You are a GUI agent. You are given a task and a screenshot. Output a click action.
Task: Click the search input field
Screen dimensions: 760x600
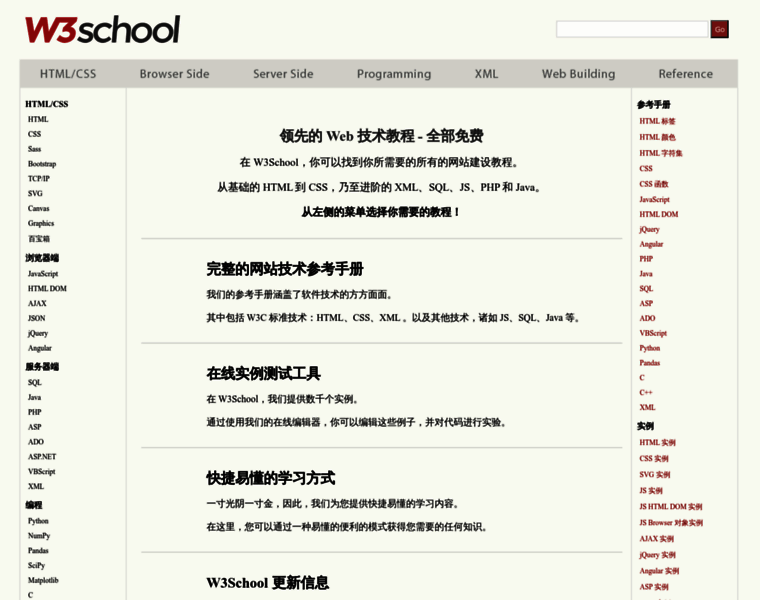[632, 29]
